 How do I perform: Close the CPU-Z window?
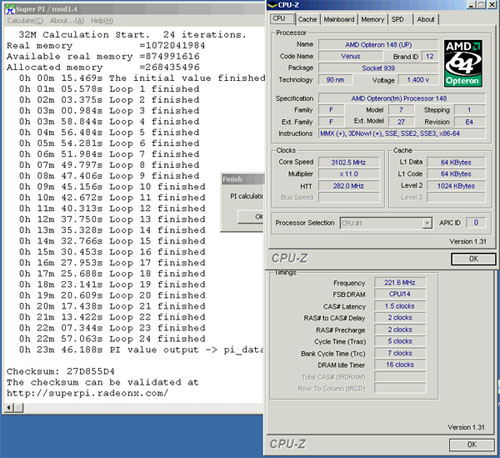click(x=492, y=5)
